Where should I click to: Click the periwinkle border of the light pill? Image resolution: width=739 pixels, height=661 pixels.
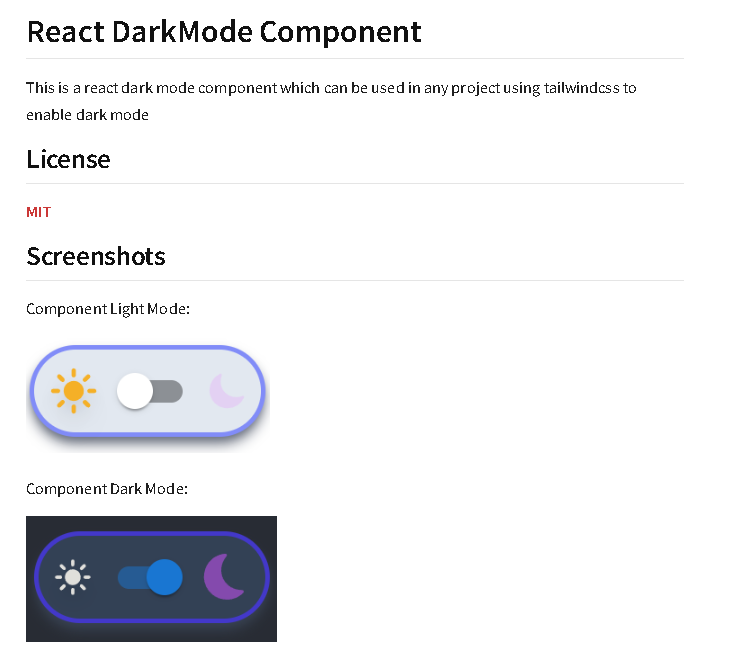point(150,348)
